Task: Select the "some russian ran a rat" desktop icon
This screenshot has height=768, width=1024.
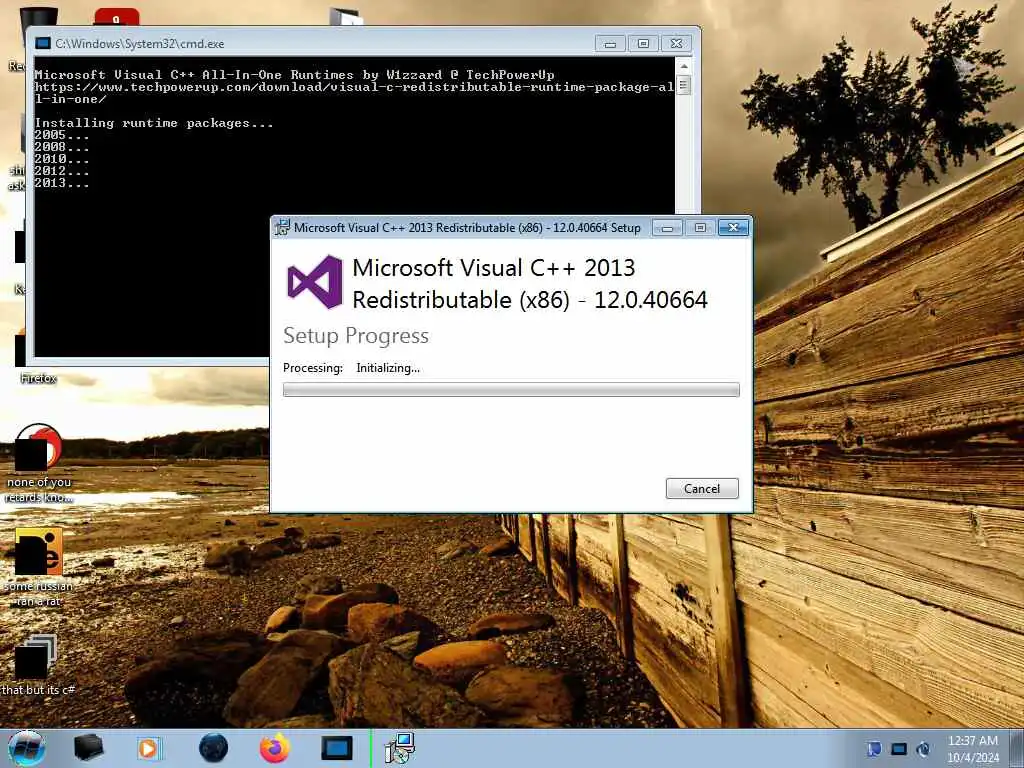Action: tap(39, 567)
